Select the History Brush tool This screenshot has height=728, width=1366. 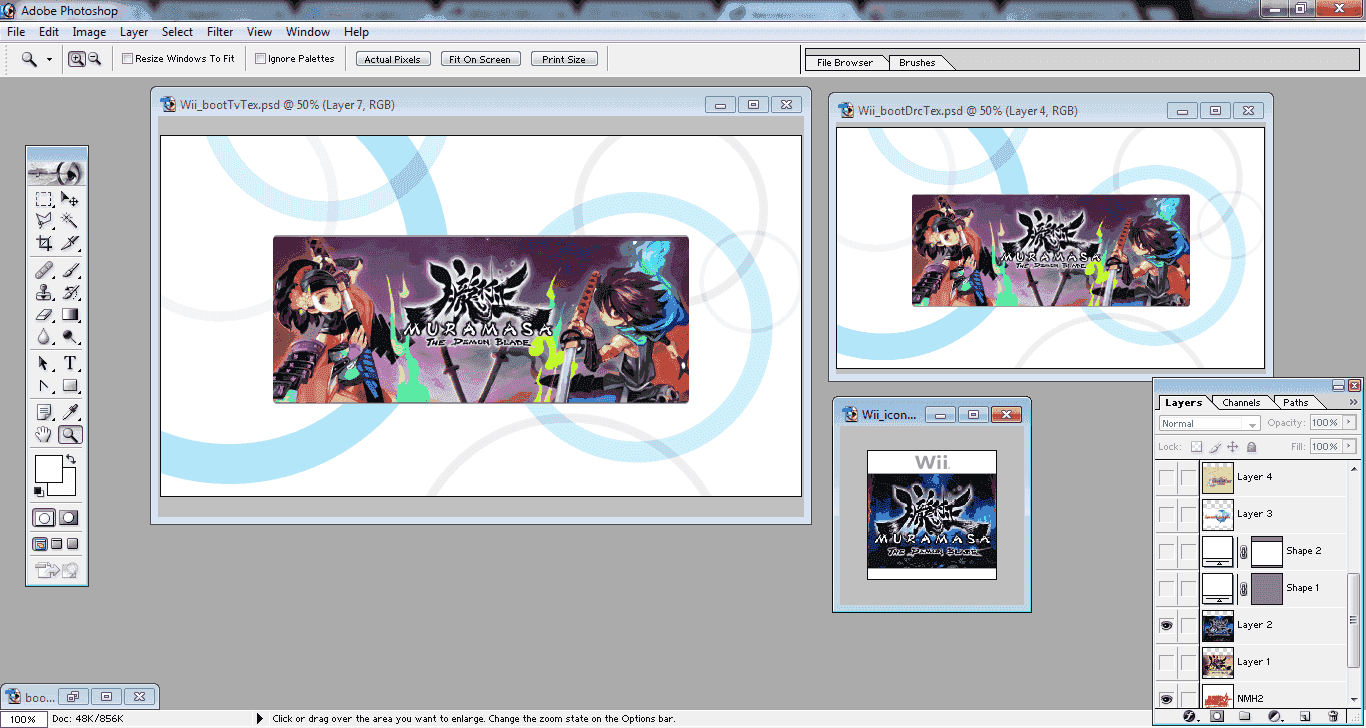tap(70, 293)
